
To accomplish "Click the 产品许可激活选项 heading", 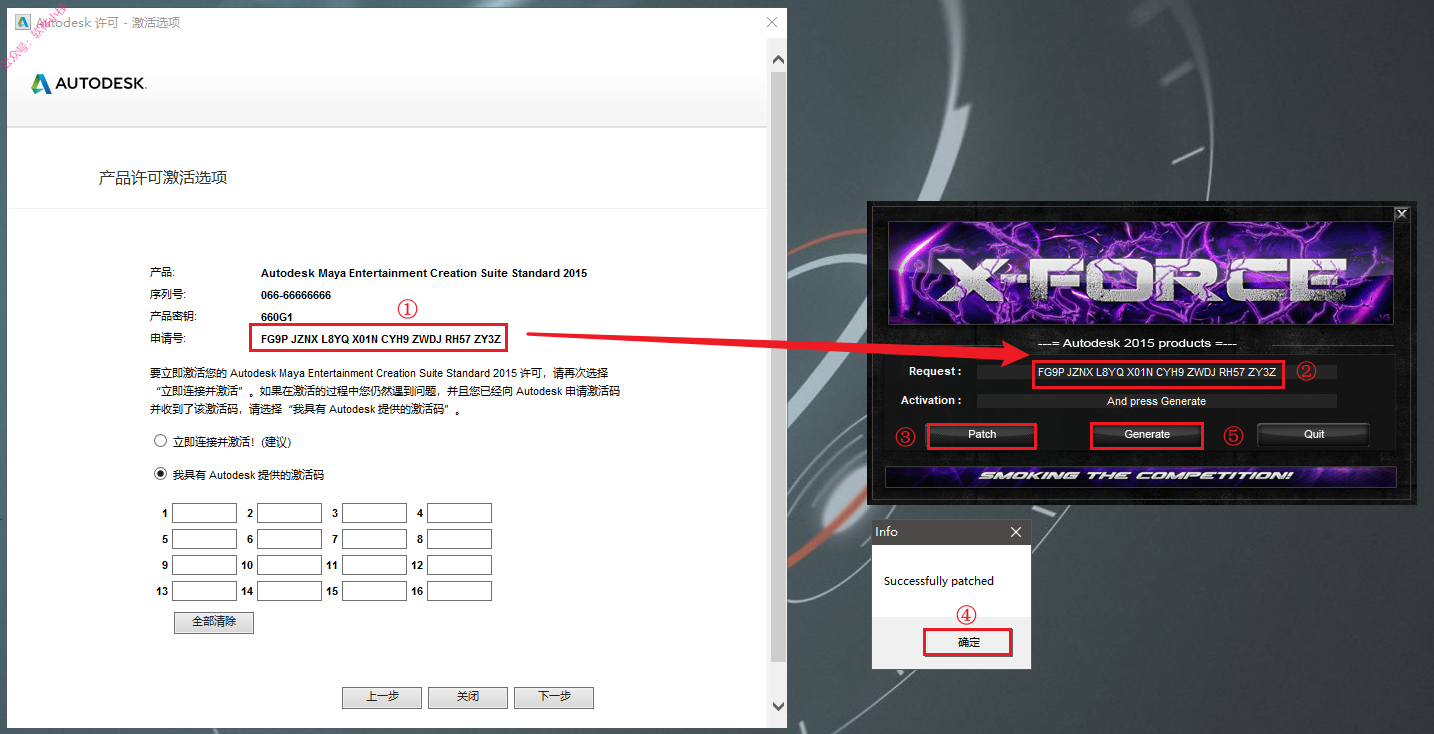I will [x=163, y=178].
